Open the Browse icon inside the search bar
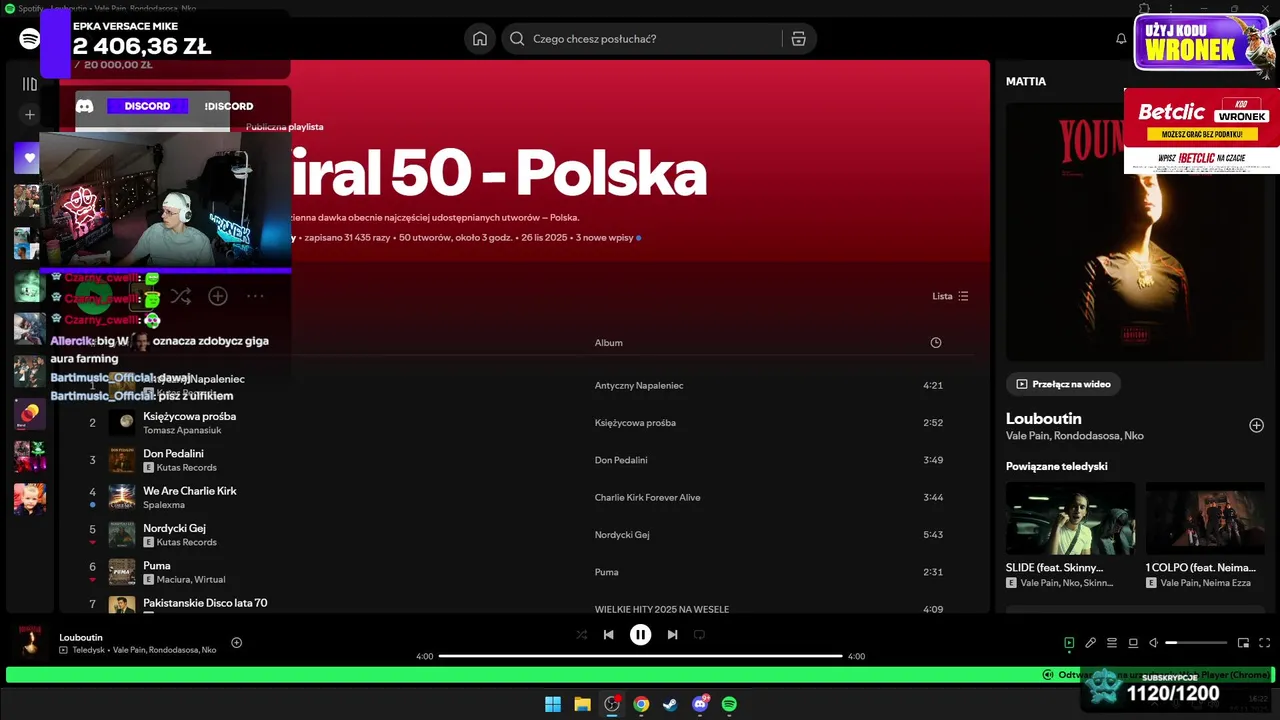The height and width of the screenshot is (720, 1280). pyautogui.click(x=798, y=39)
